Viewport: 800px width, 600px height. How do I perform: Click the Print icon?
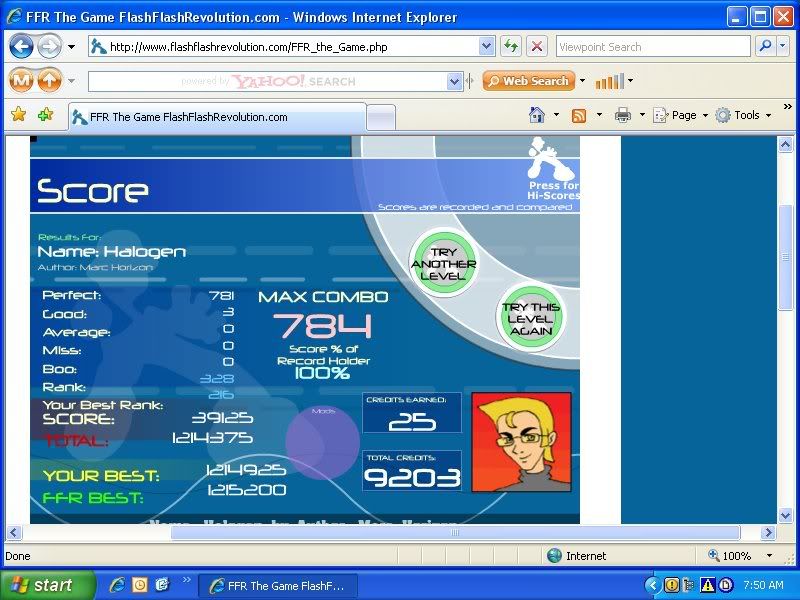click(x=622, y=115)
